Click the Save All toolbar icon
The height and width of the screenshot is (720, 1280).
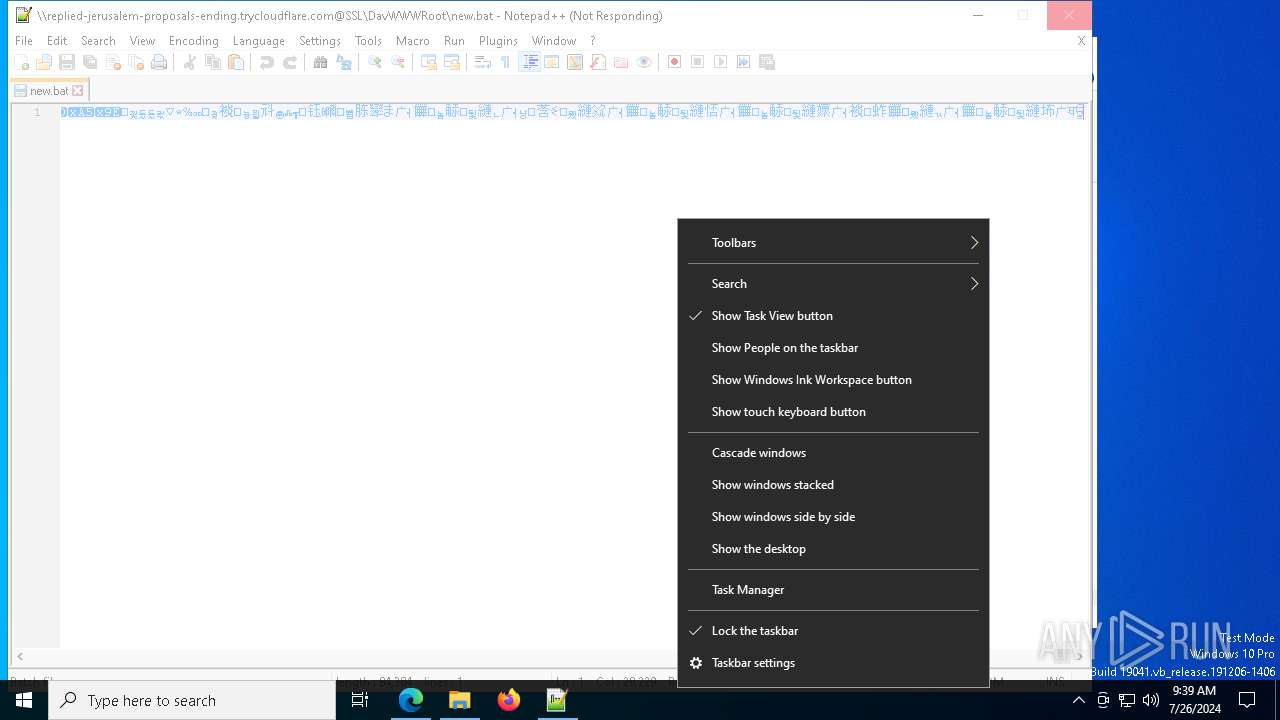coord(90,62)
